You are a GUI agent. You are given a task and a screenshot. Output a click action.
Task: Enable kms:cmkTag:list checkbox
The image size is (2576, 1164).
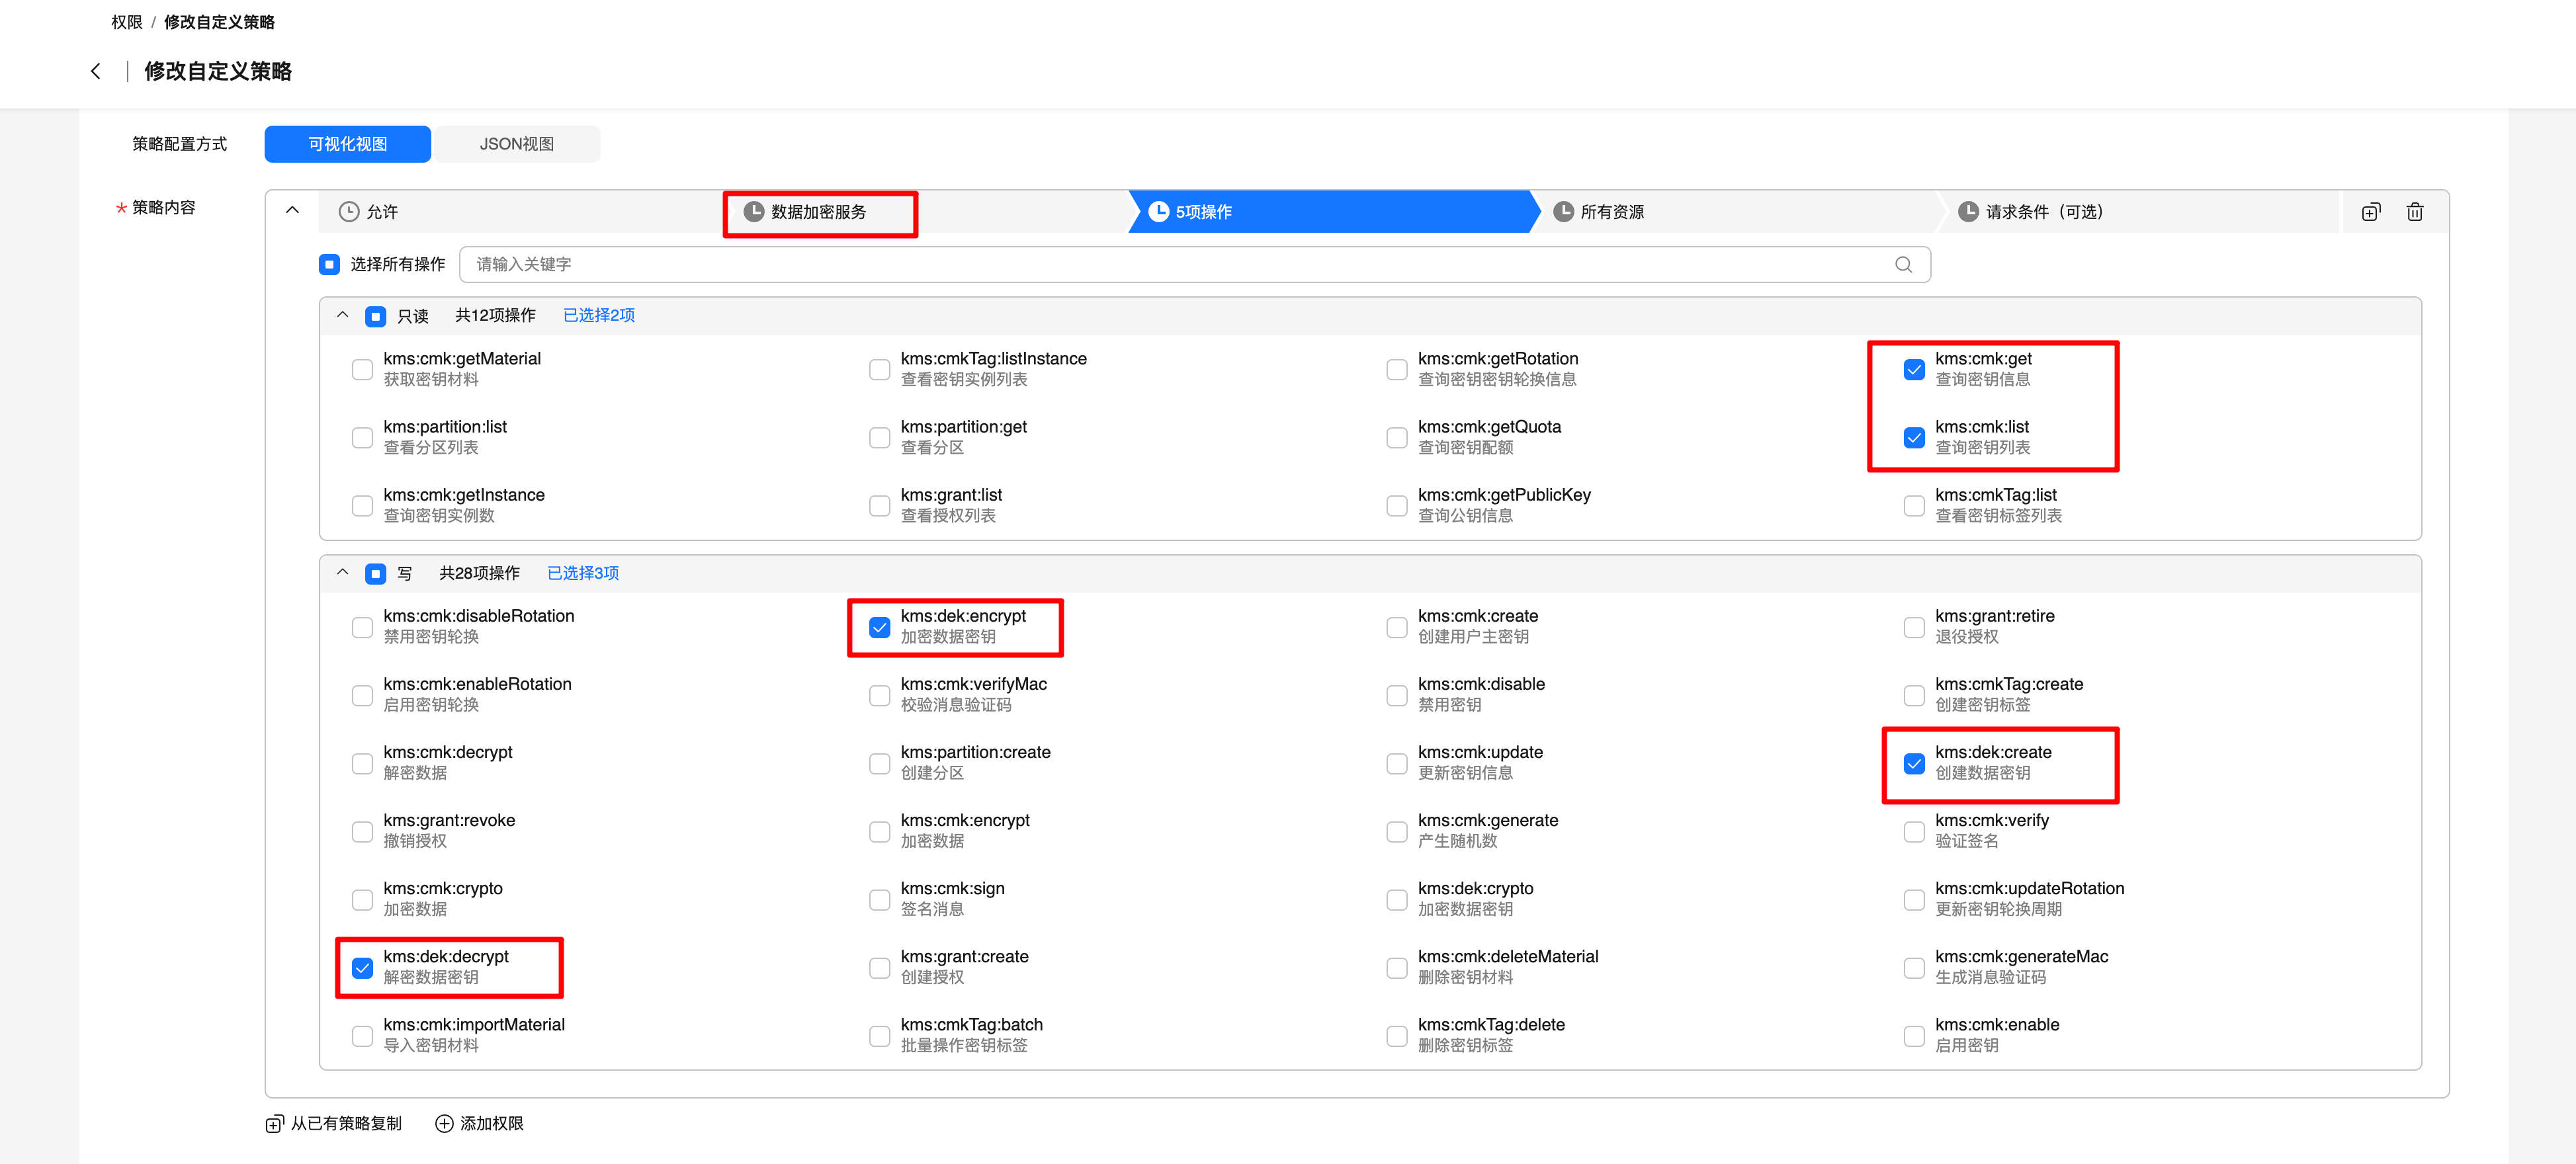coord(1914,506)
